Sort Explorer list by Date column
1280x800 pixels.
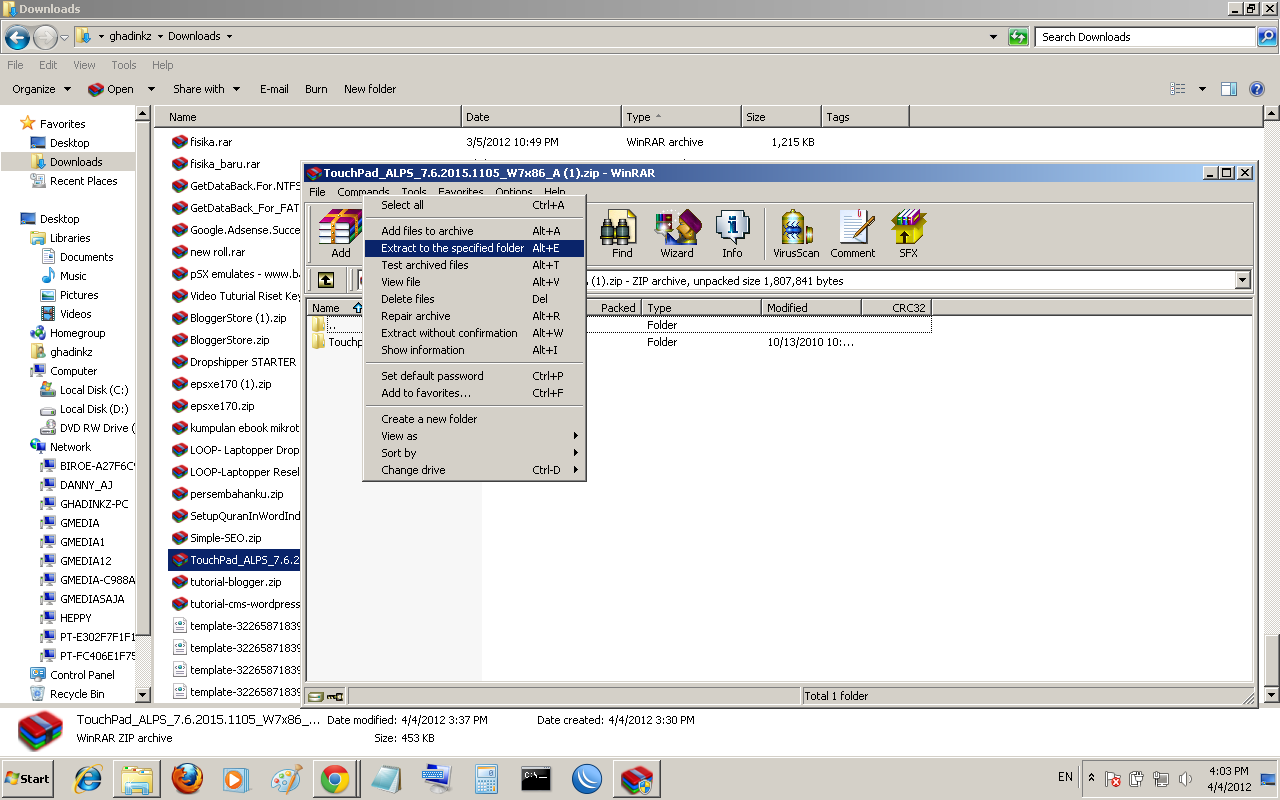(x=541, y=117)
